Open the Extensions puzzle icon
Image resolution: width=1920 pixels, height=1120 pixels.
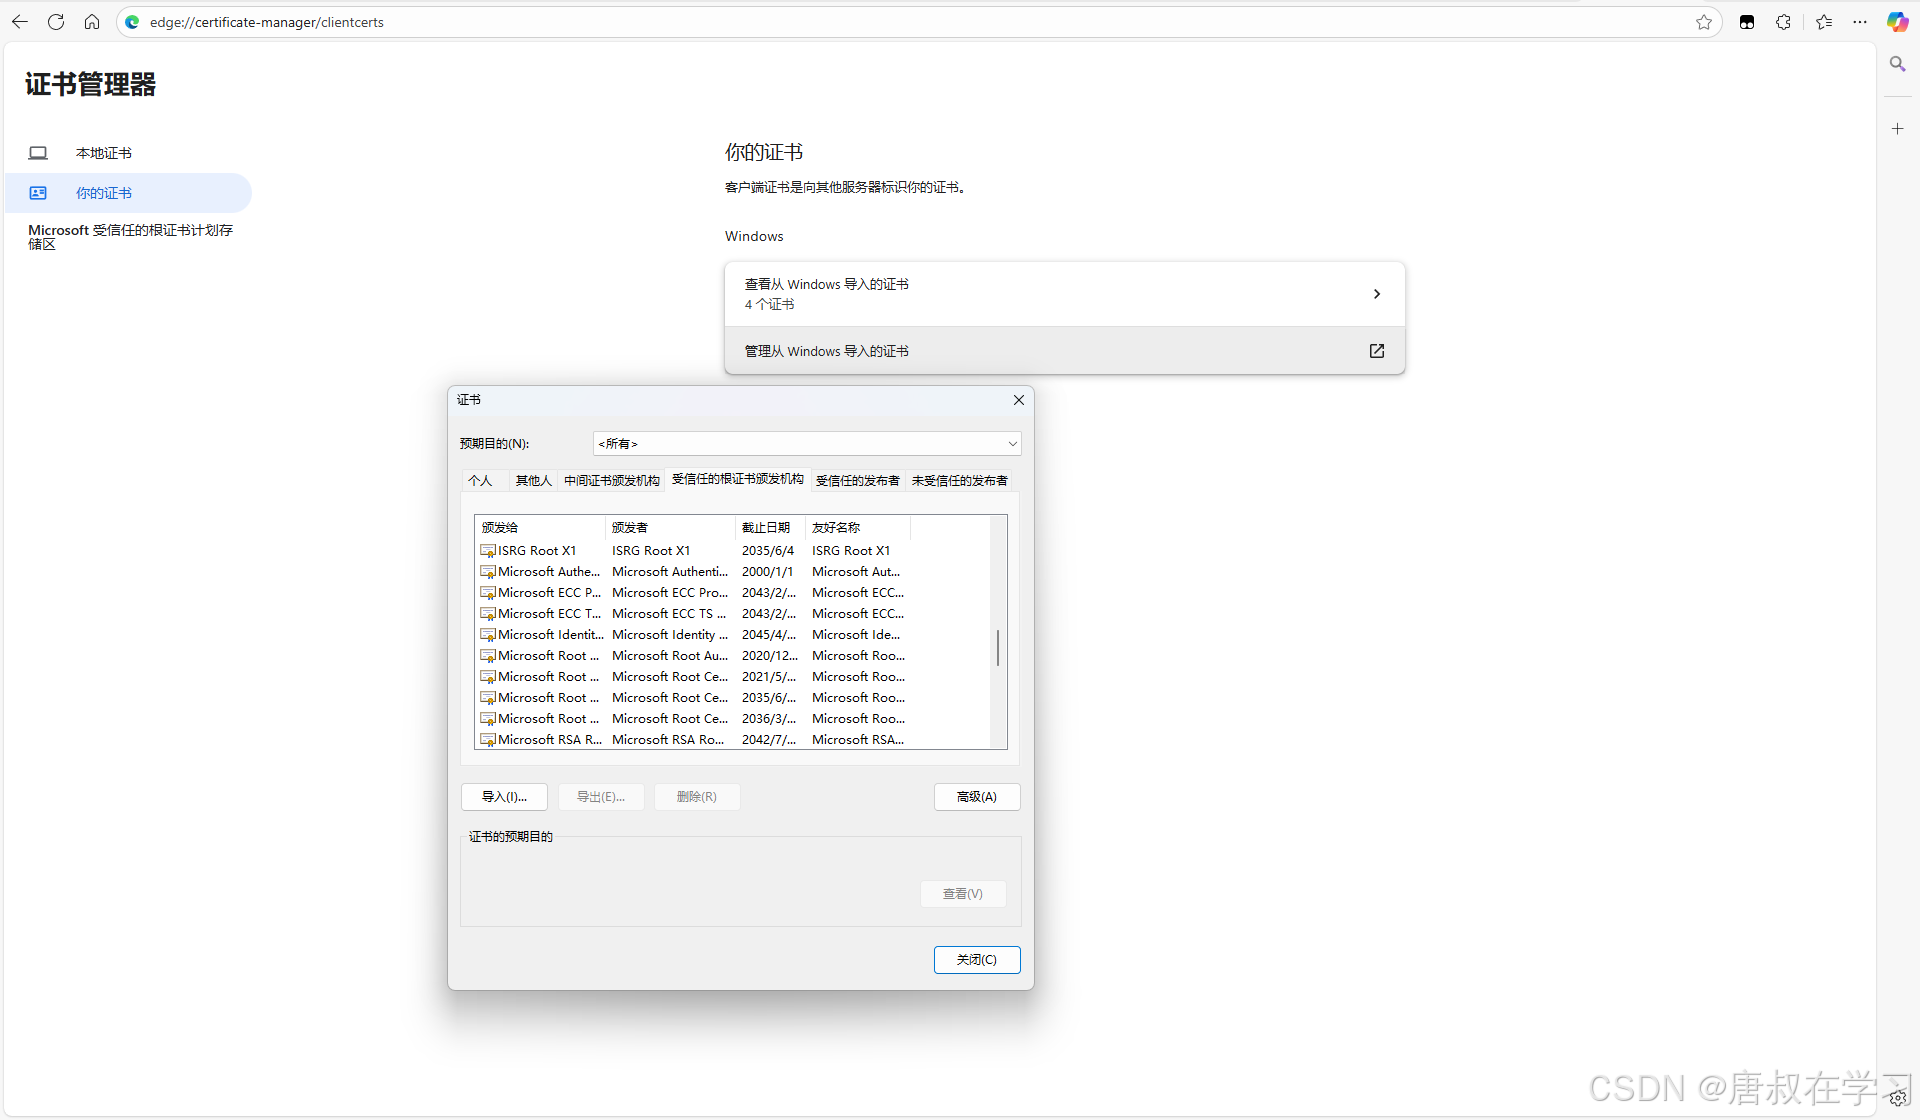(1783, 22)
